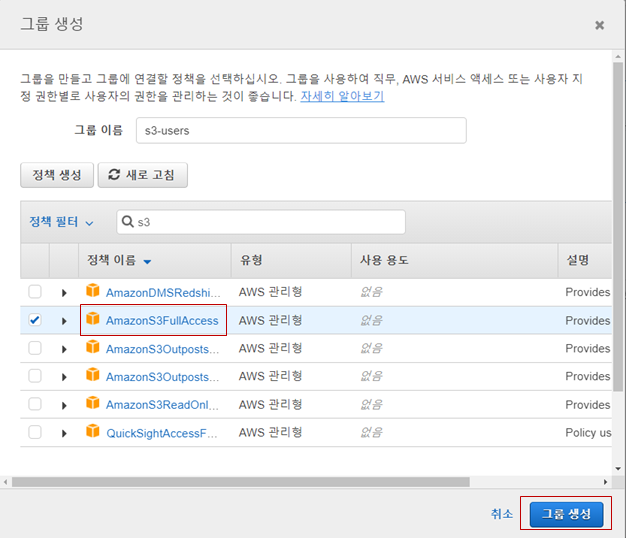Click the AmazonDMSRedshi... policy box icon
The height and width of the screenshot is (538, 626).
pyautogui.click(x=93, y=291)
